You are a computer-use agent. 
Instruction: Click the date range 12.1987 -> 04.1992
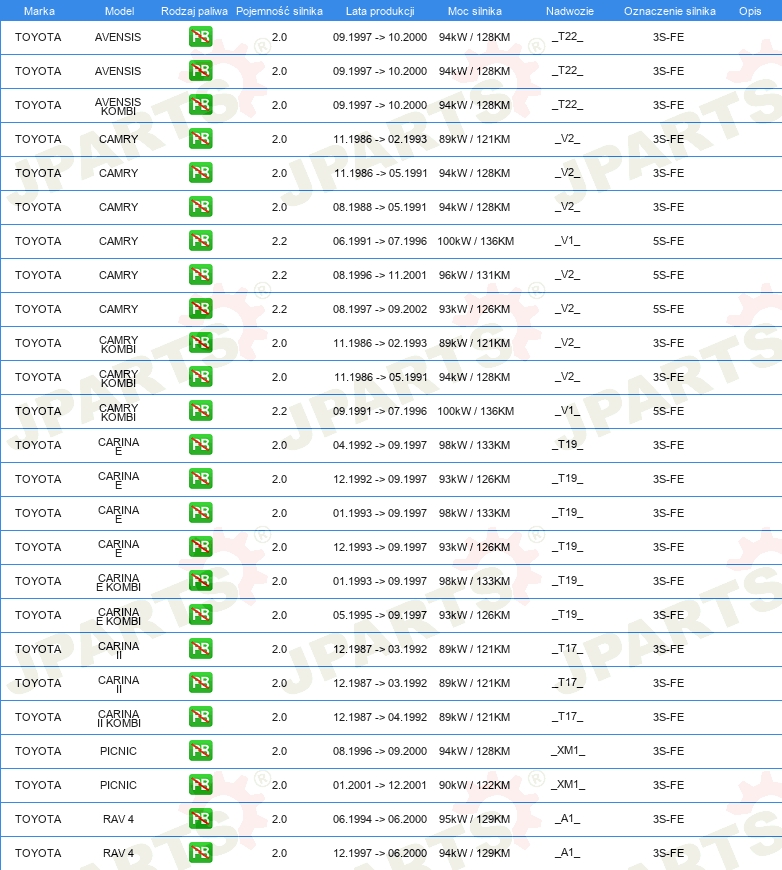click(x=380, y=717)
